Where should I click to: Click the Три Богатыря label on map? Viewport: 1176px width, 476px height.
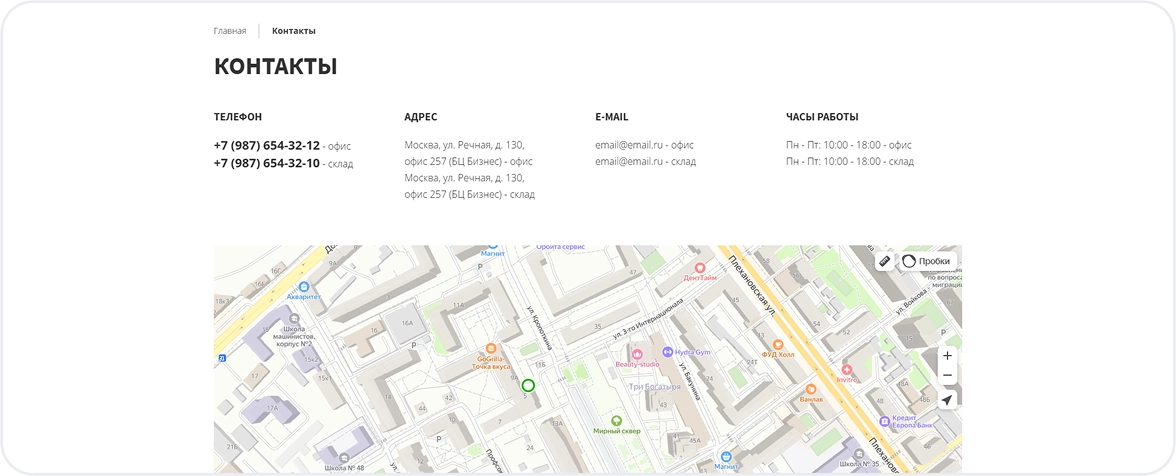(655, 387)
